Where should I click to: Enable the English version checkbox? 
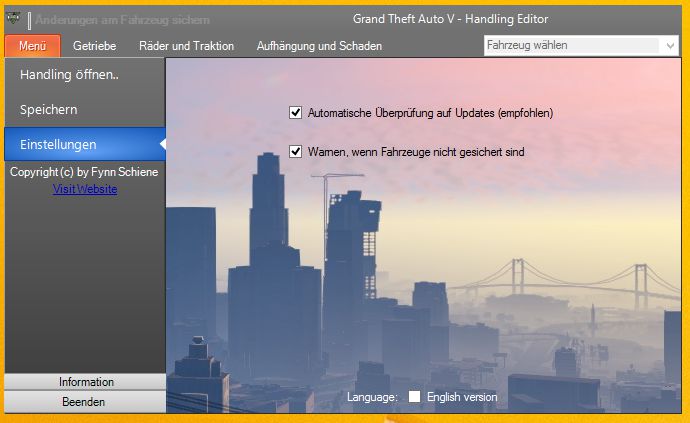pos(414,397)
